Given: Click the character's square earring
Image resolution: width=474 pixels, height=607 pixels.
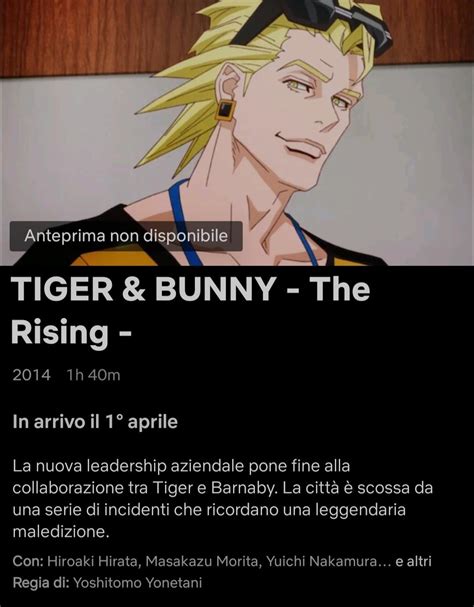Looking at the screenshot, I should (x=225, y=110).
